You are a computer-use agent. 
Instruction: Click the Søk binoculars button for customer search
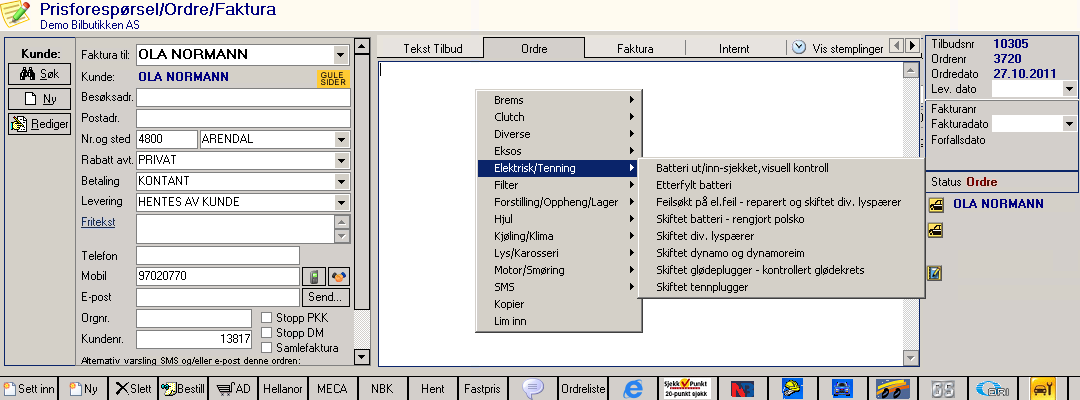[39, 73]
